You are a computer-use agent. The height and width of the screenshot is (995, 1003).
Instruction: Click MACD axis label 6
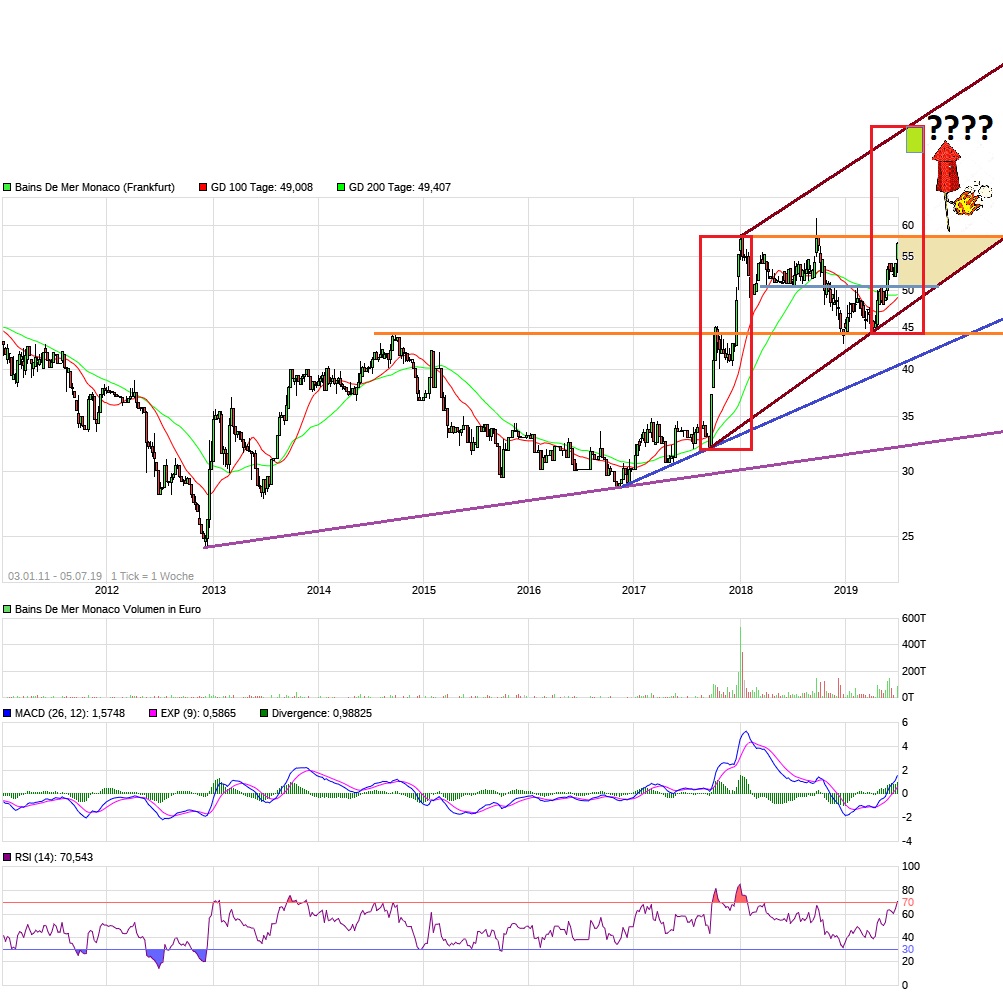point(904,723)
